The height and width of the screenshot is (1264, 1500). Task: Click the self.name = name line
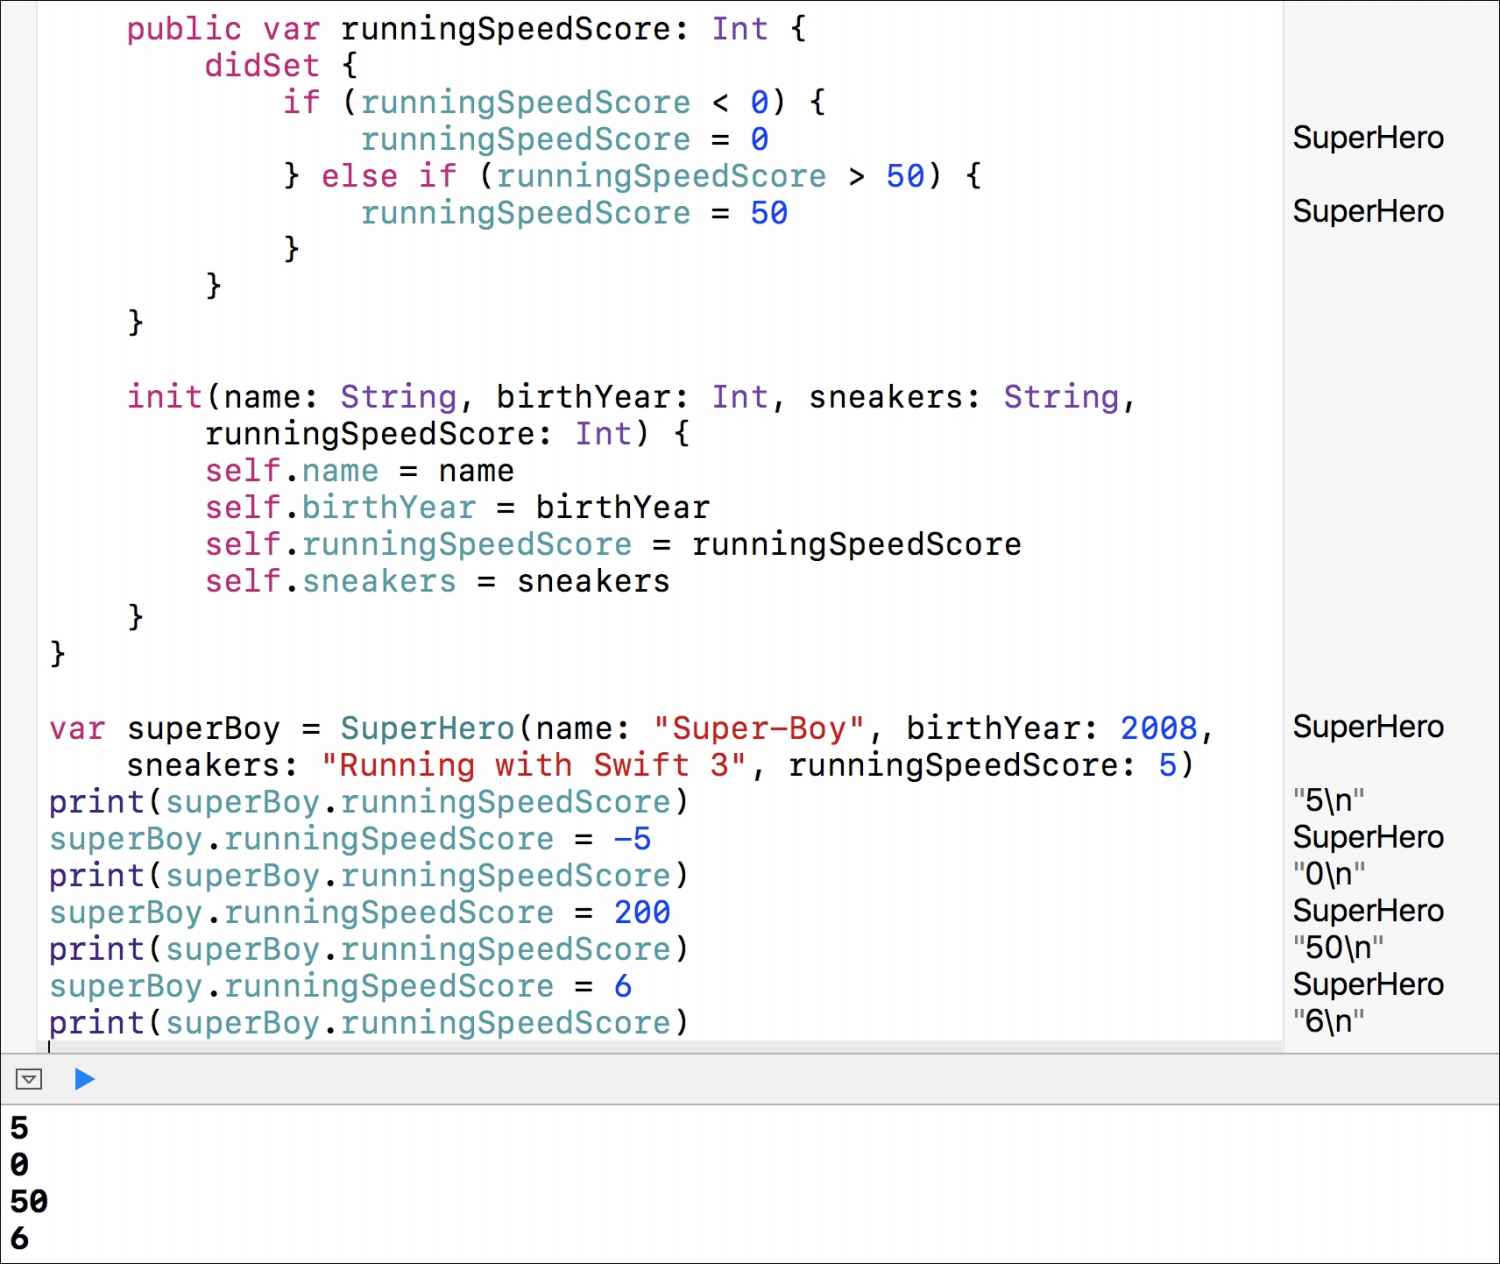pyautogui.click(x=360, y=471)
